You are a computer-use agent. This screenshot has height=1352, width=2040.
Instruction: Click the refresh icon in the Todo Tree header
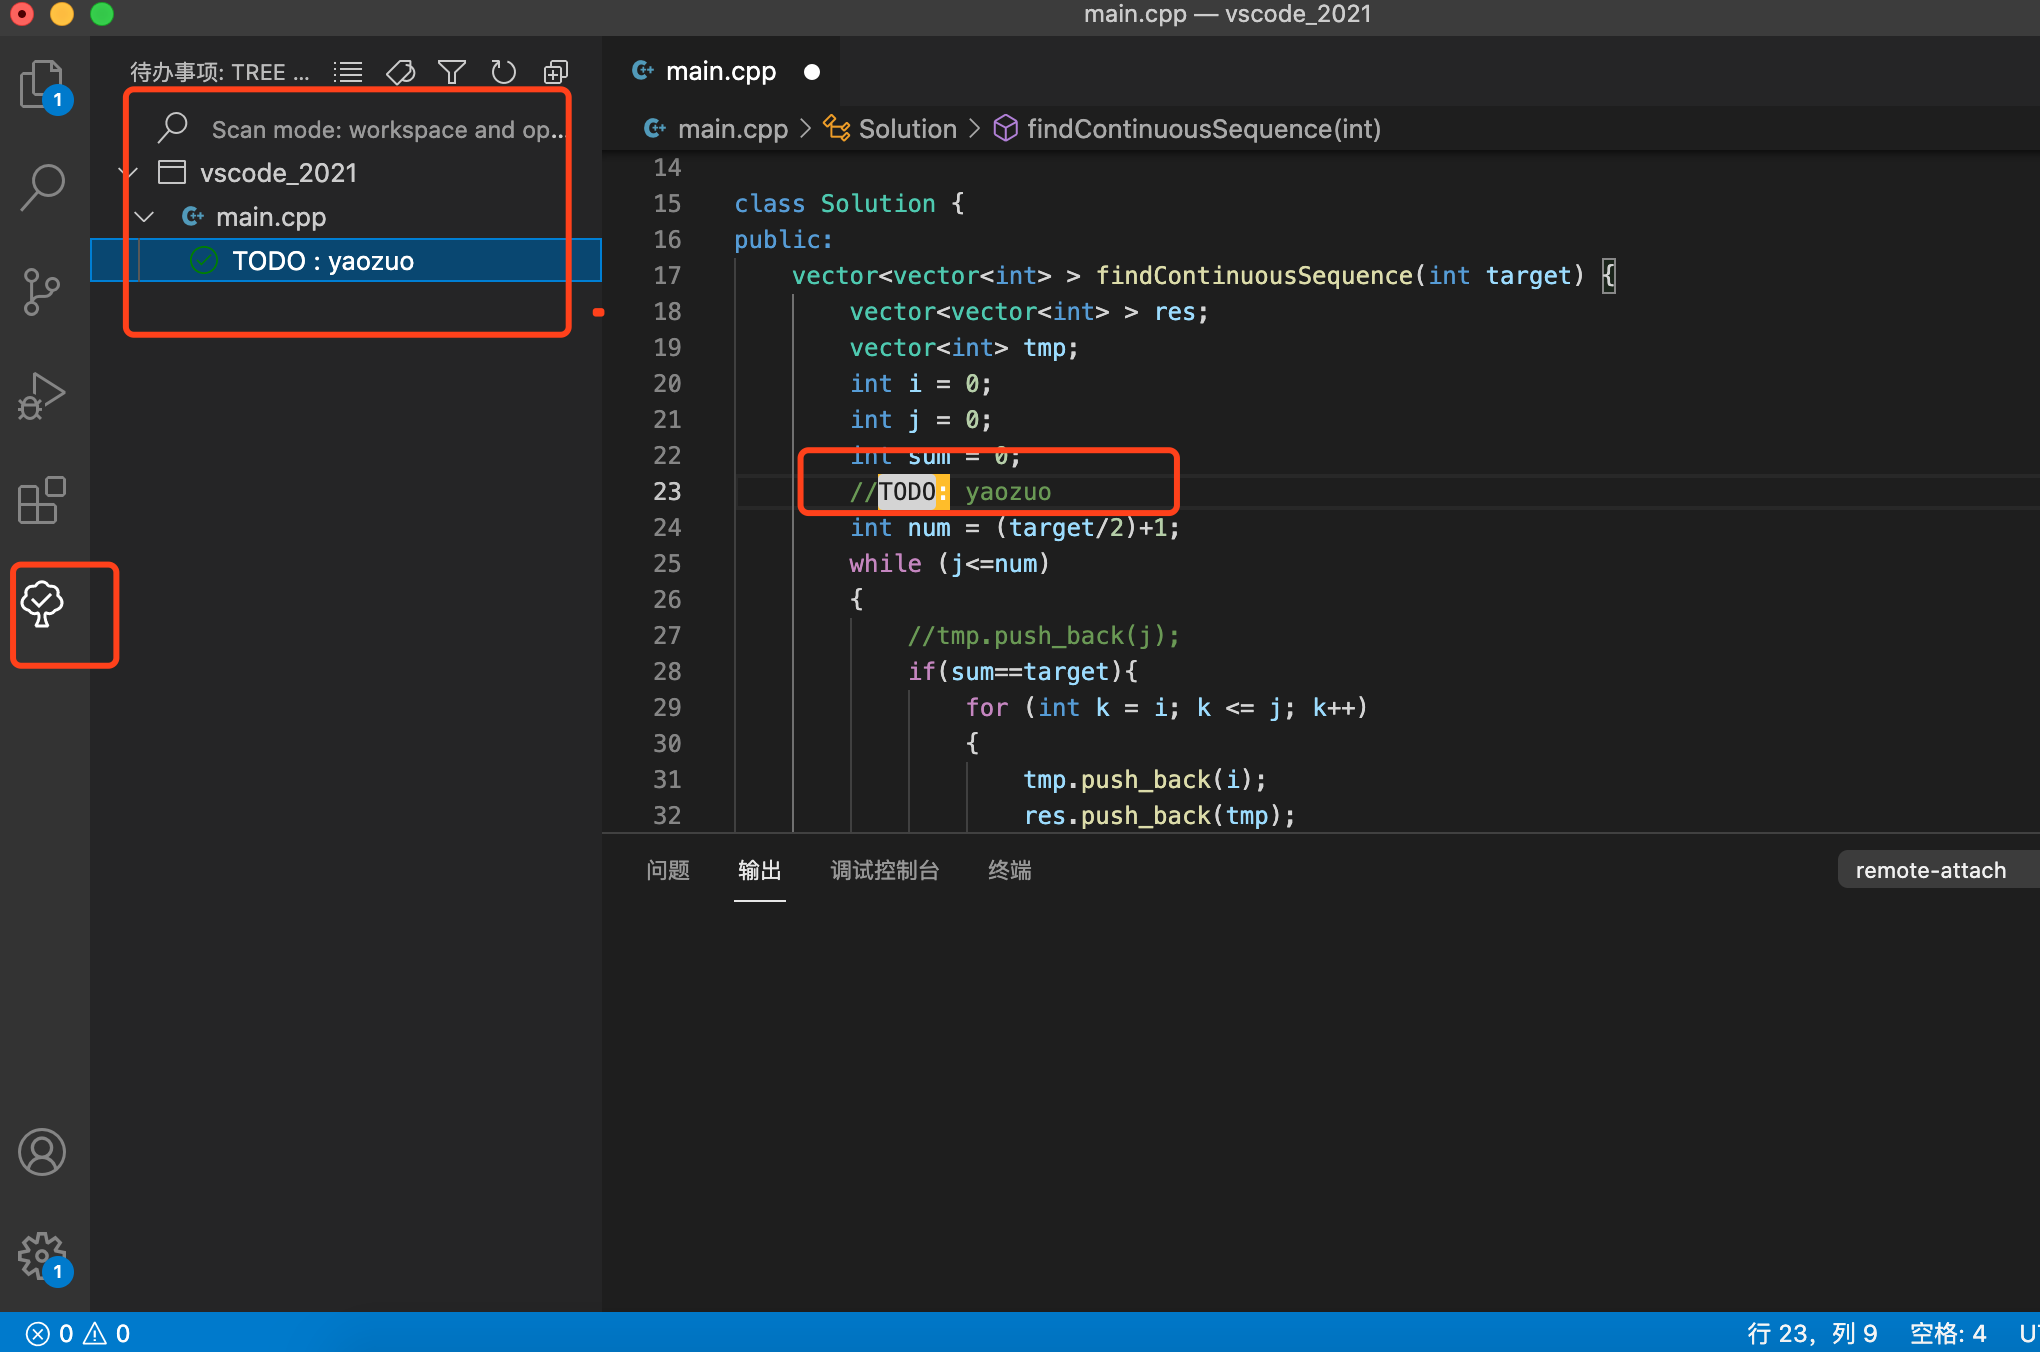pyautogui.click(x=503, y=72)
